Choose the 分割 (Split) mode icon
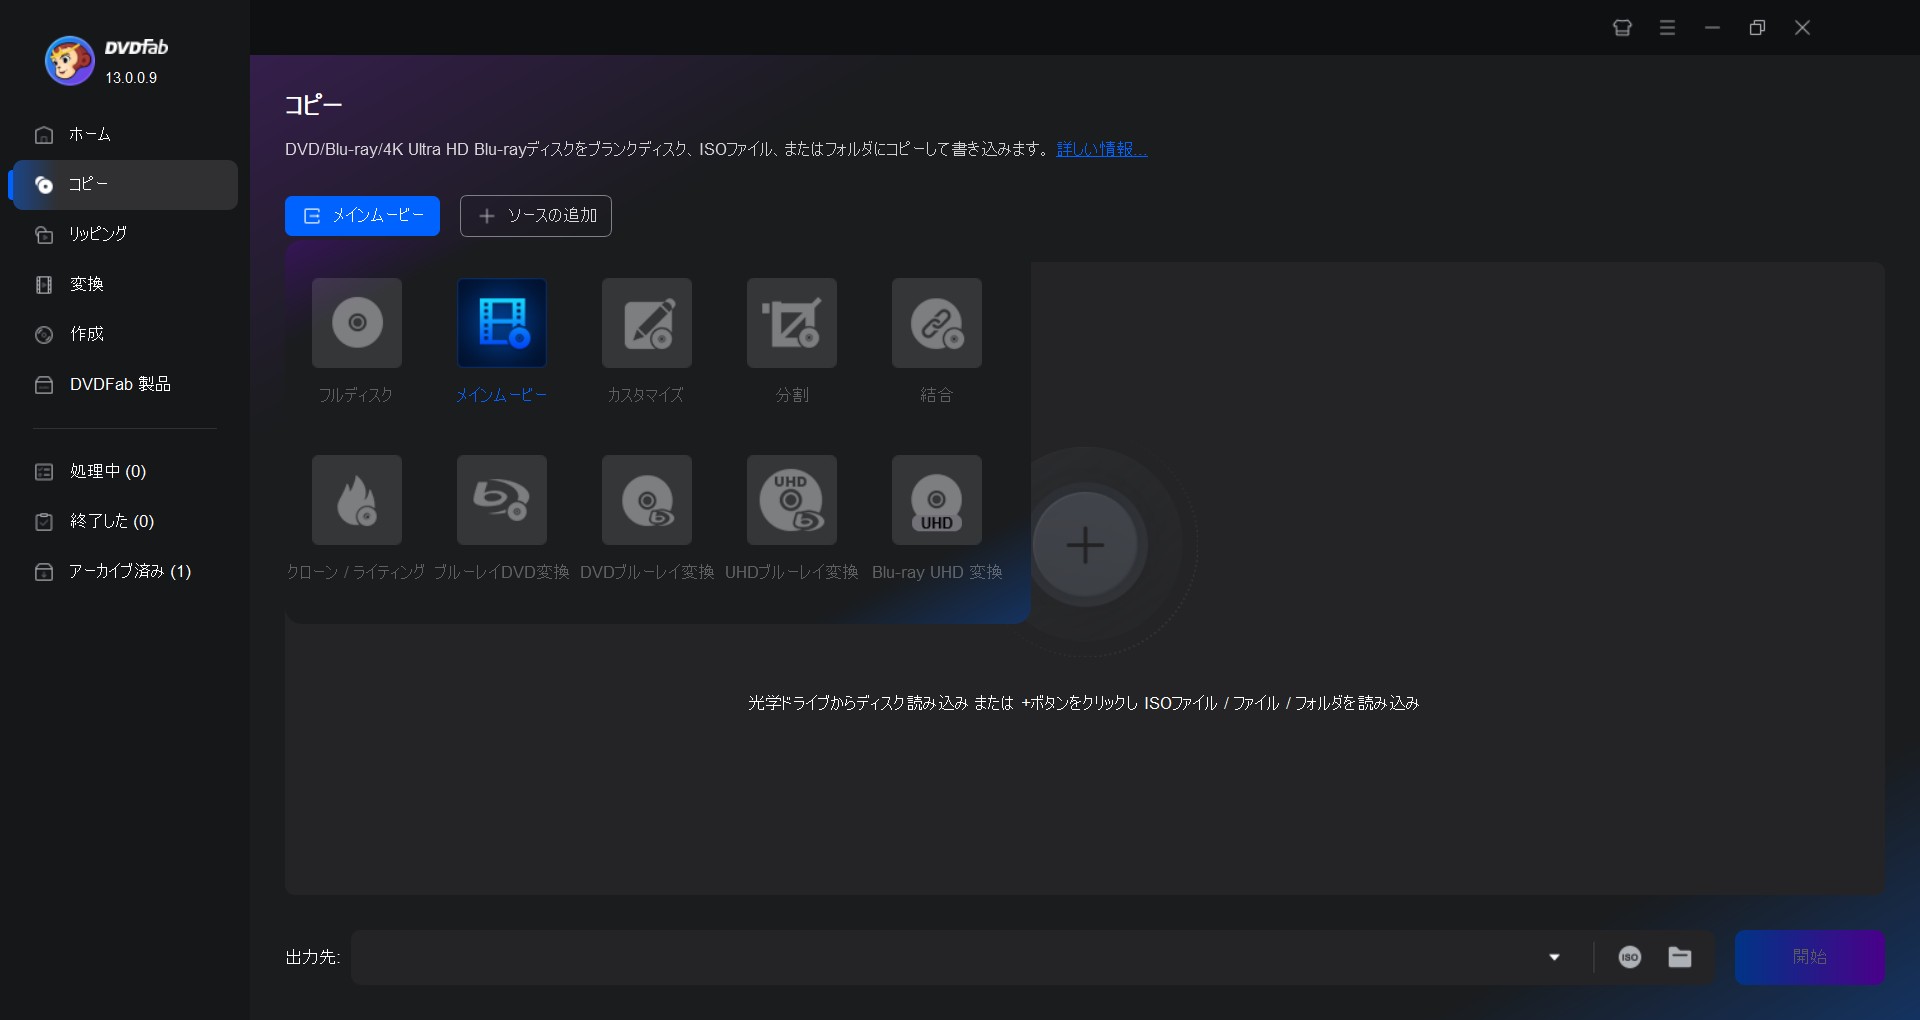 (792, 323)
